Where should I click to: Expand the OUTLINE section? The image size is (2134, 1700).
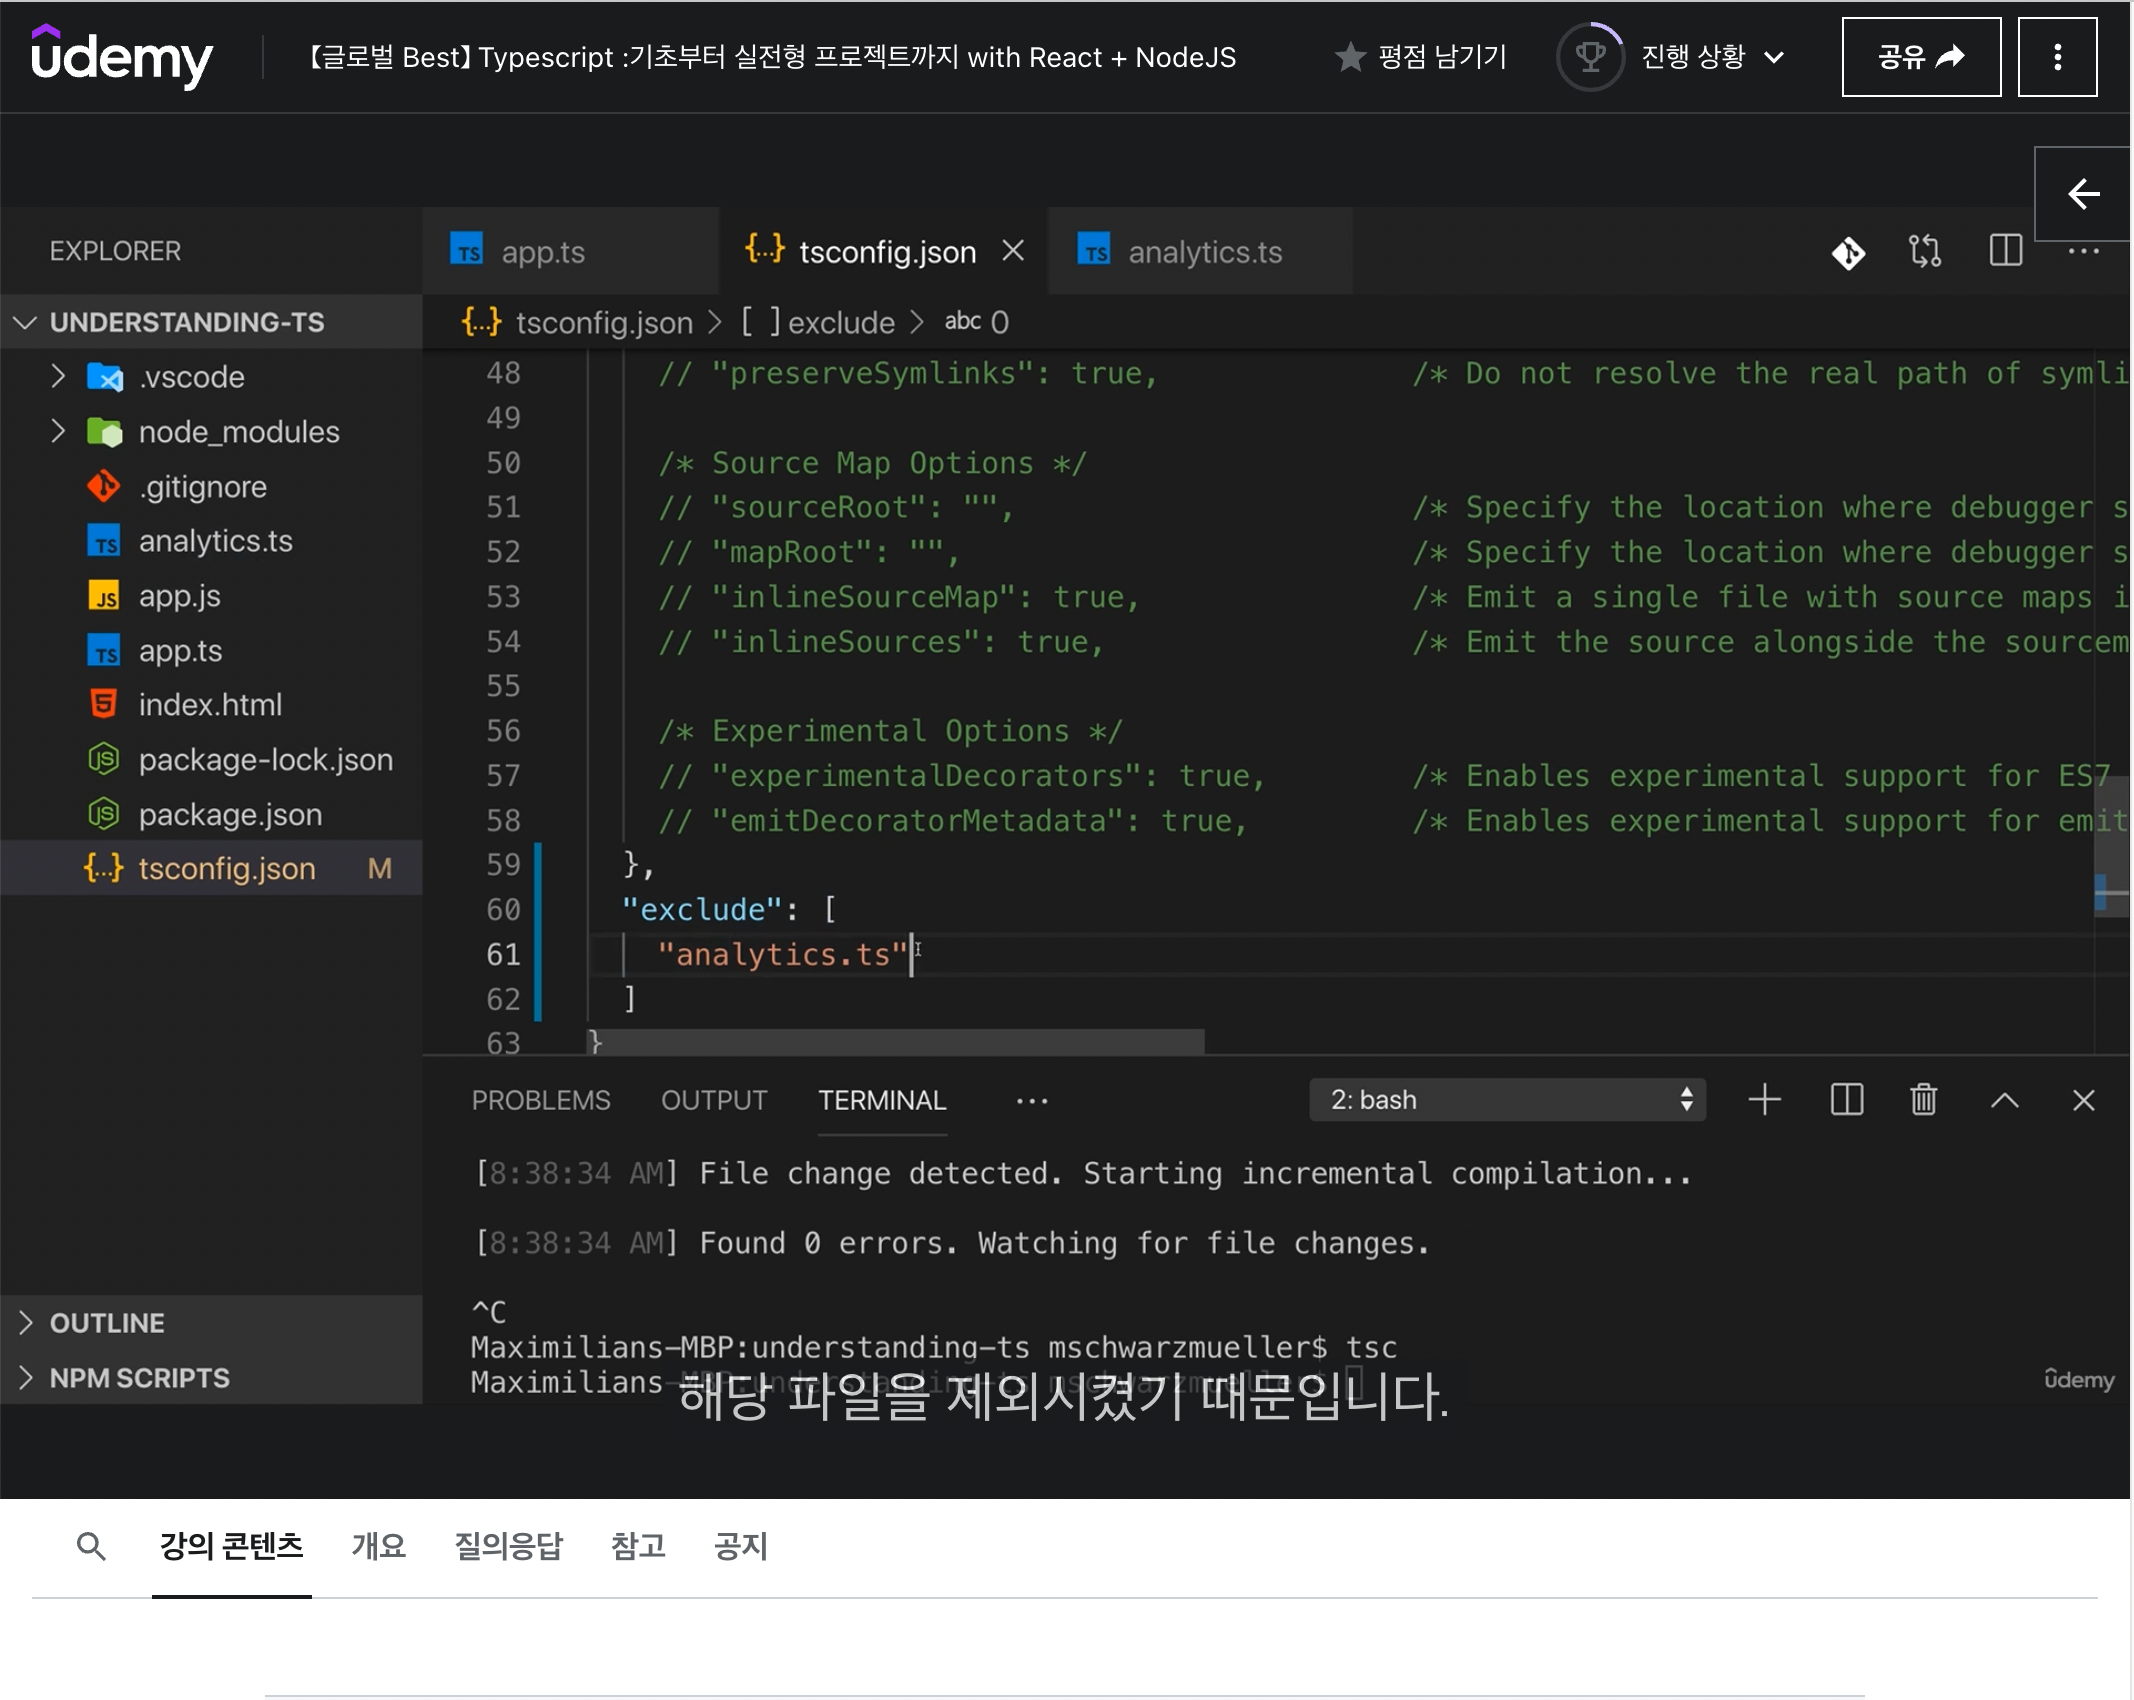tap(106, 1323)
